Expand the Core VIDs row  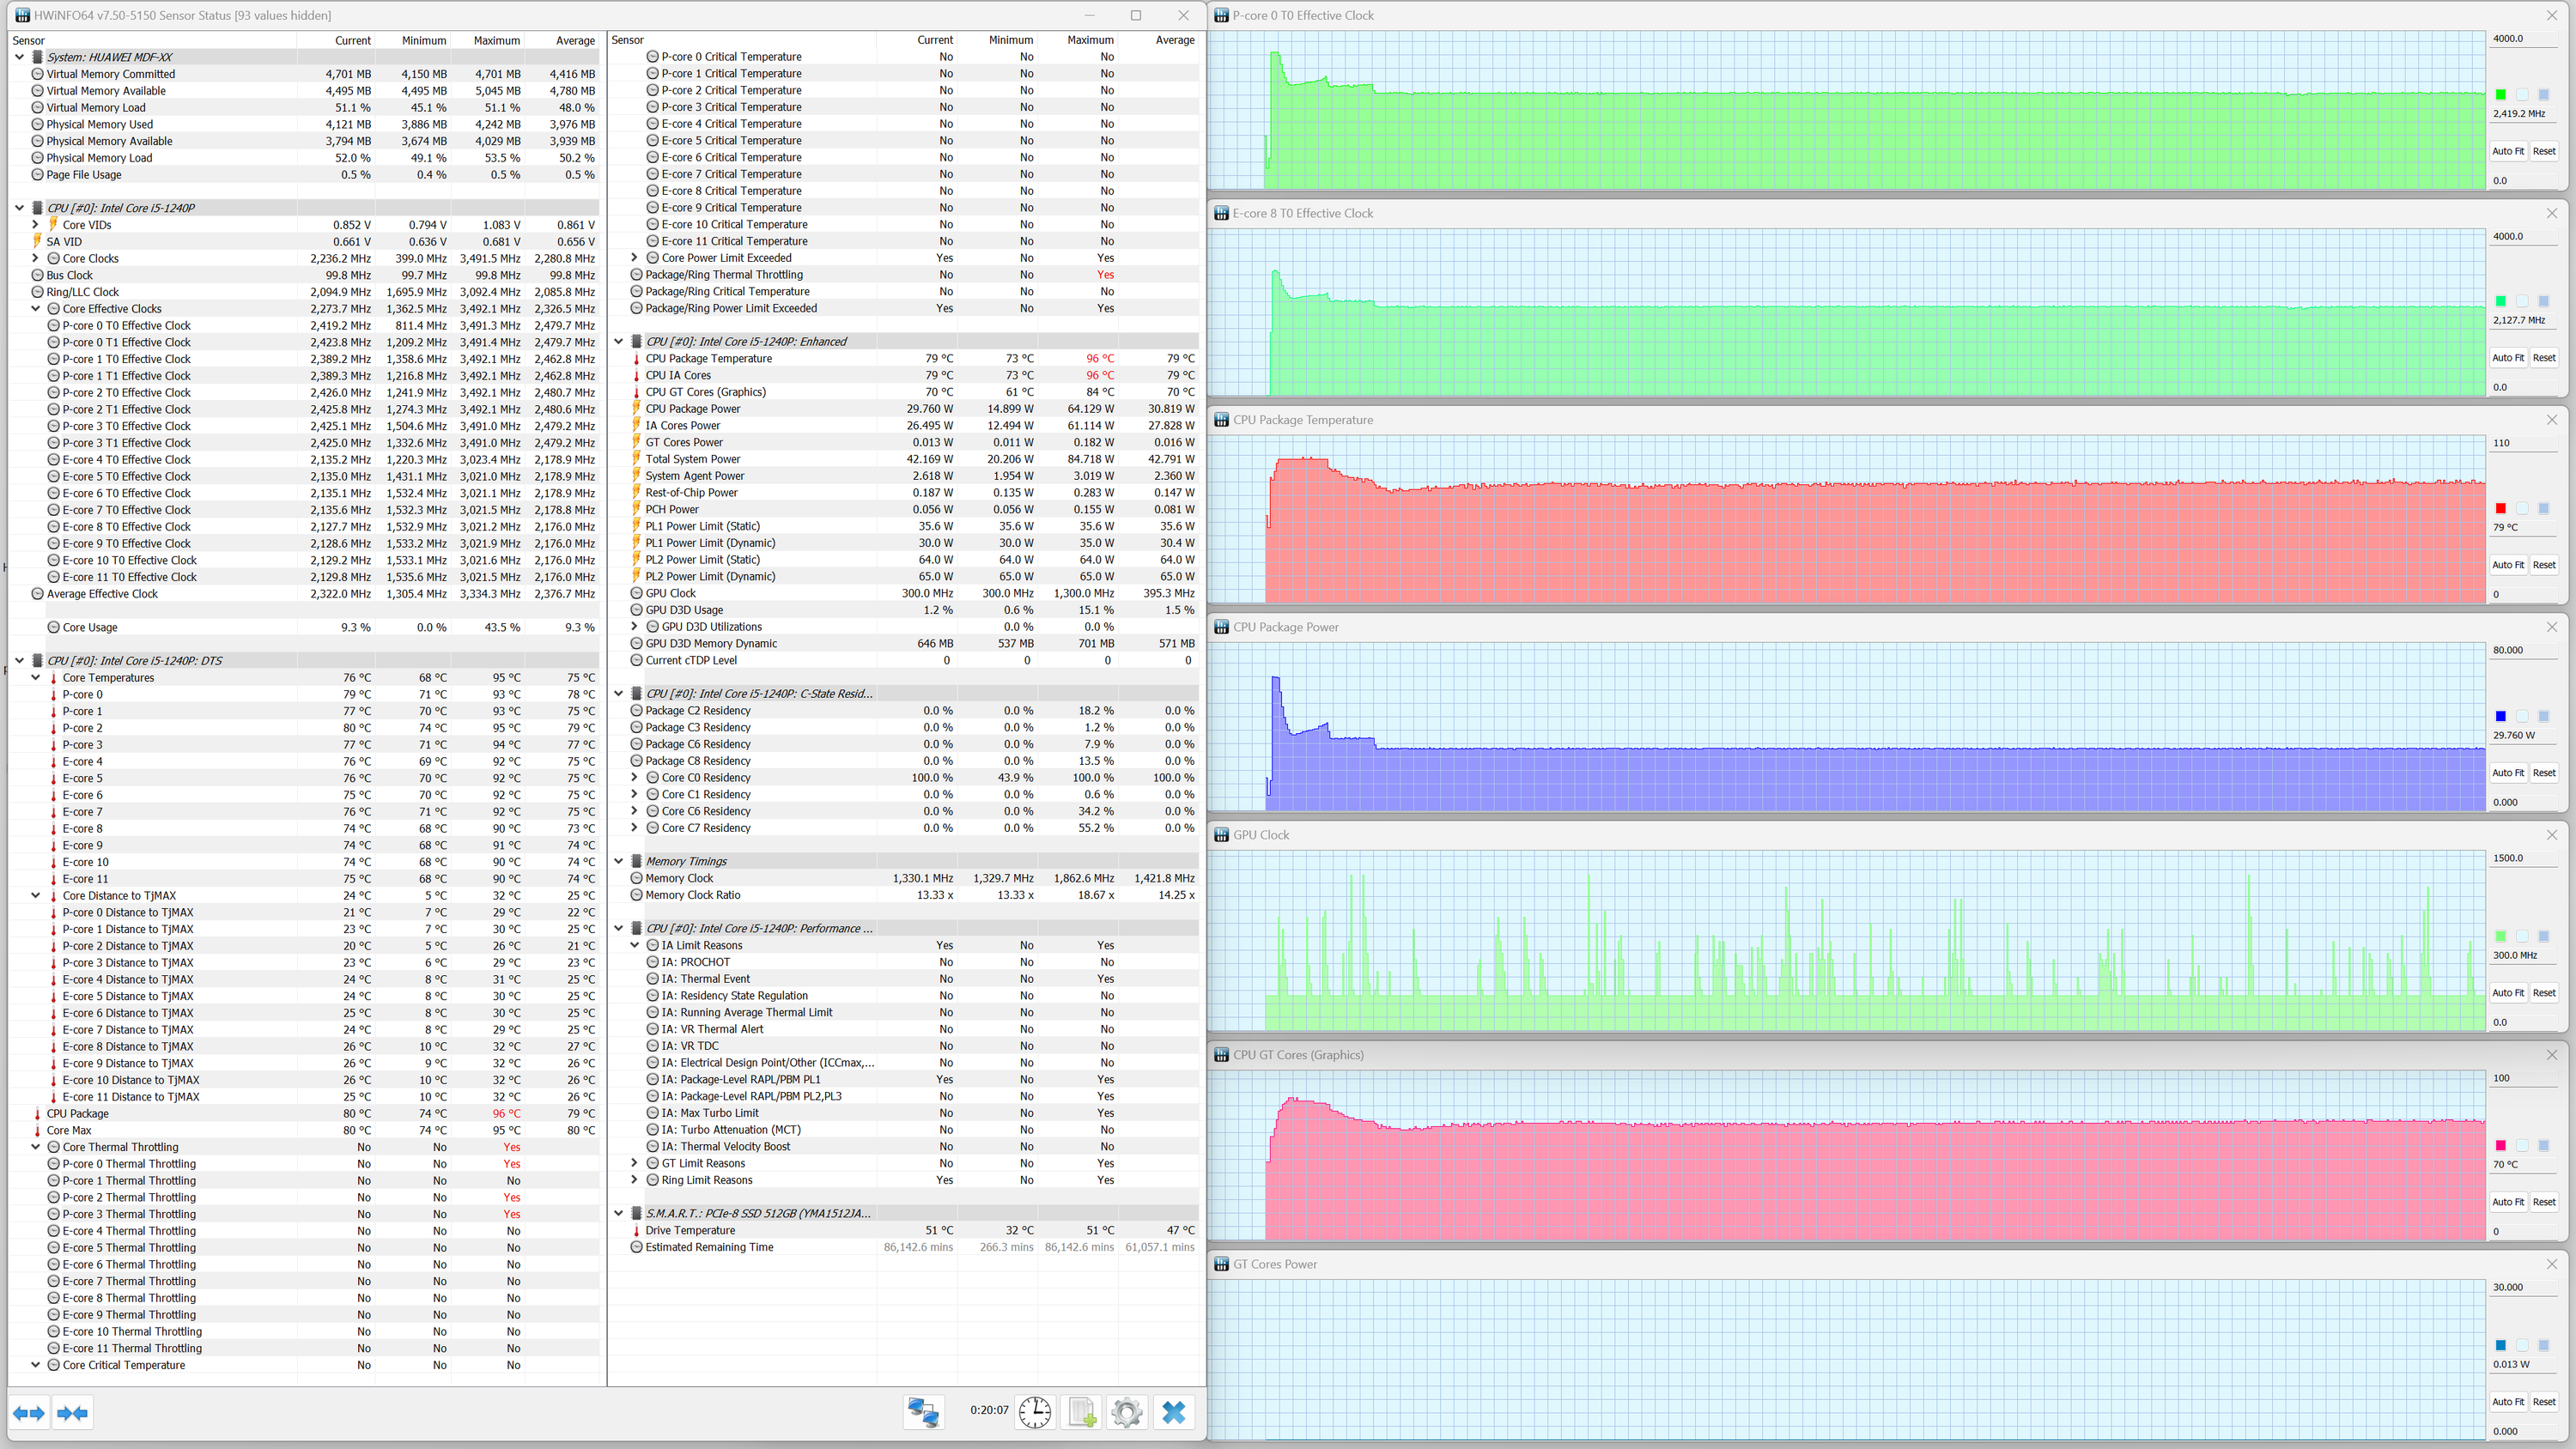pyautogui.click(x=36, y=225)
